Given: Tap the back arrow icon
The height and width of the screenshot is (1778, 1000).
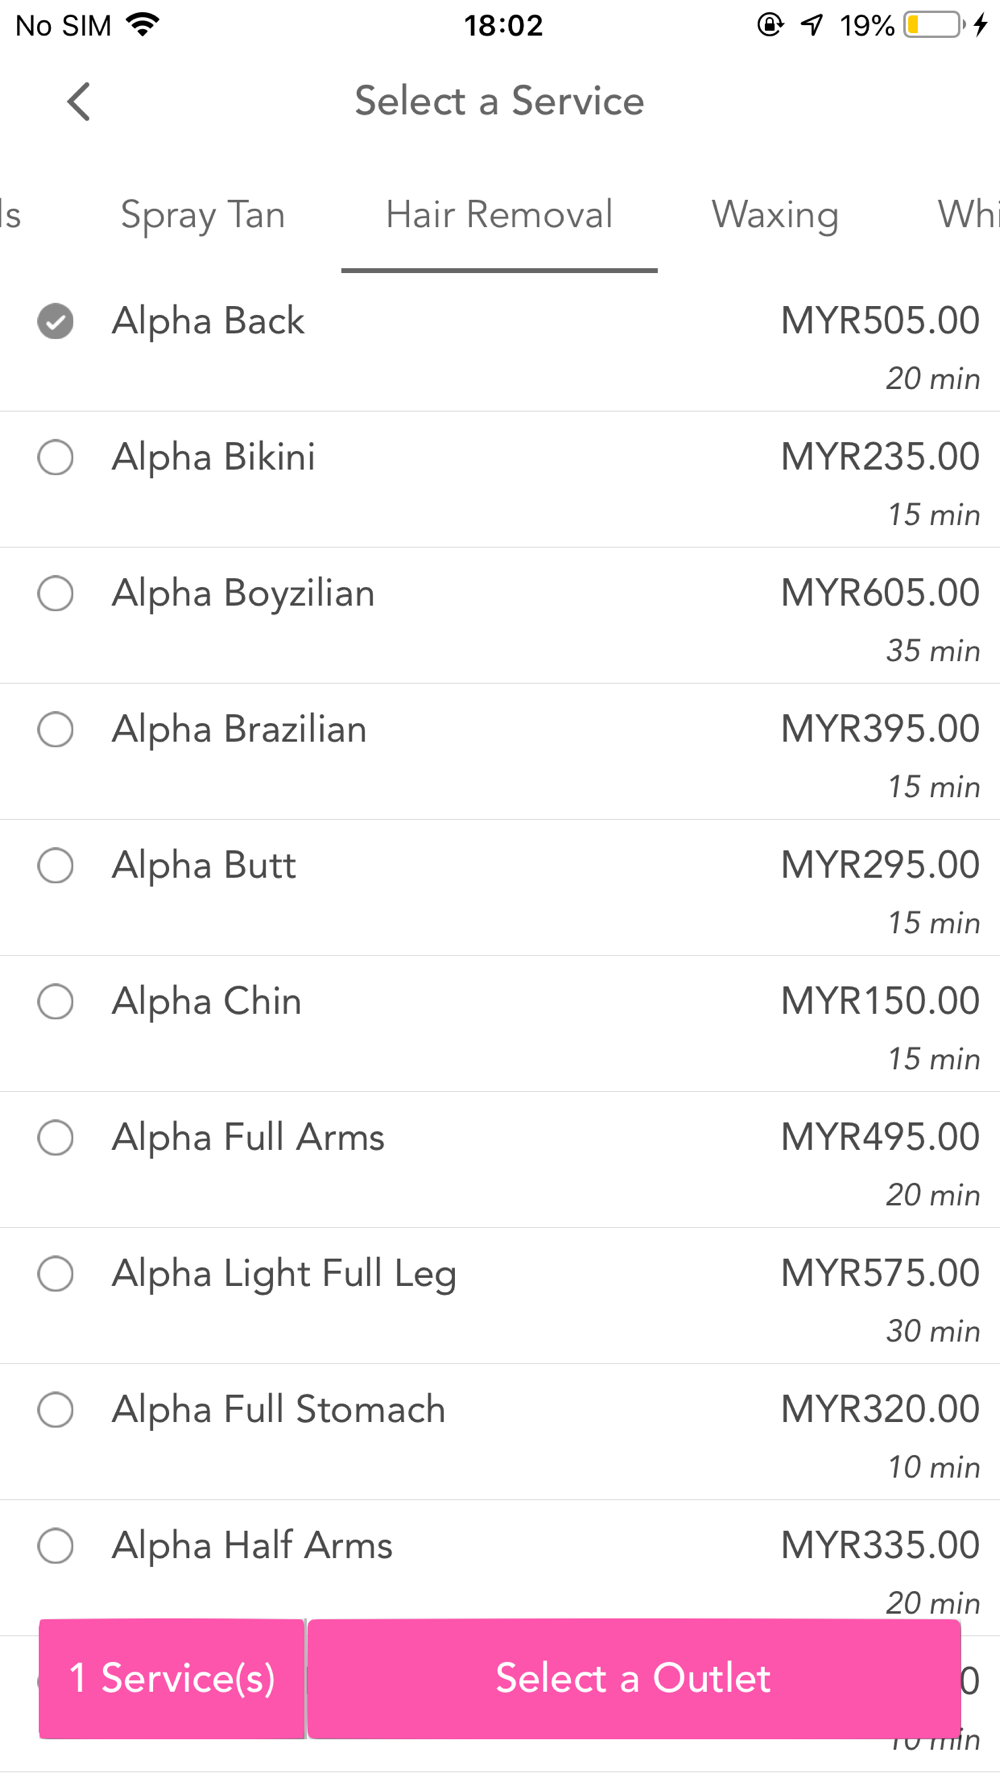Looking at the screenshot, I should (79, 101).
